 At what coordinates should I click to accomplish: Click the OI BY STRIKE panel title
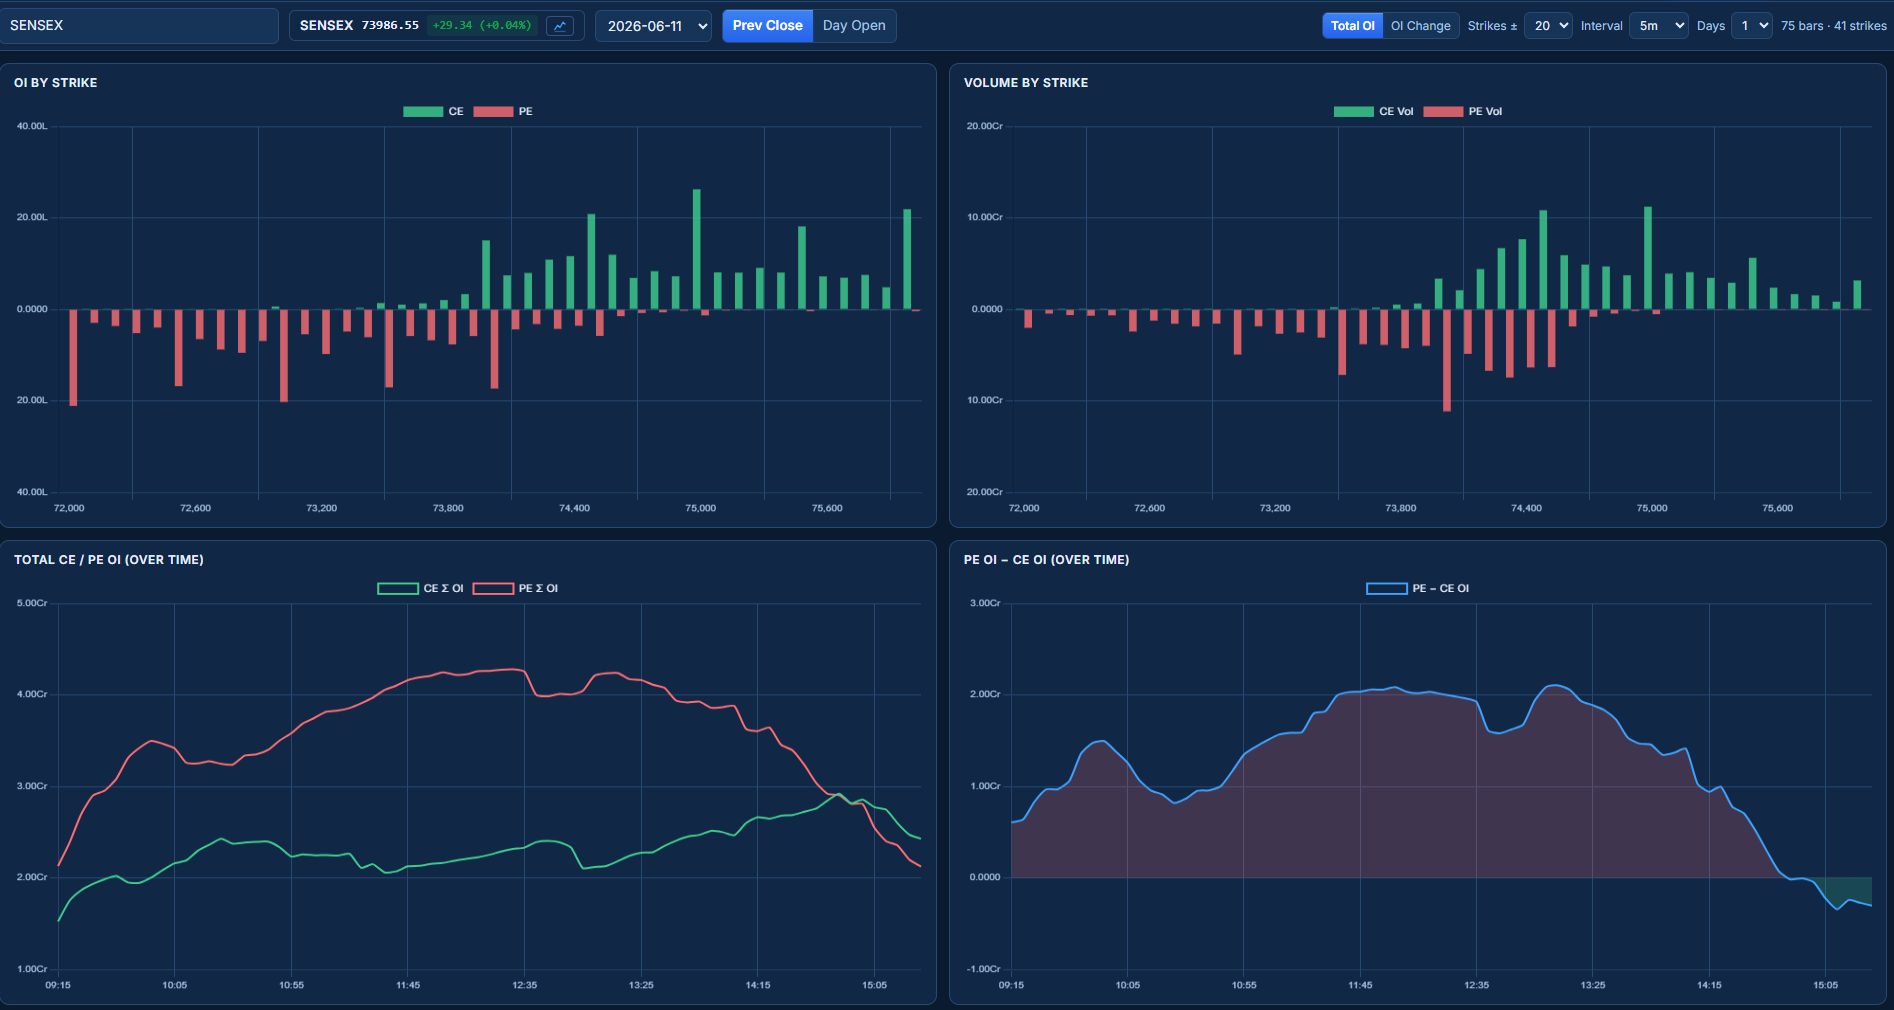click(56, 83)
